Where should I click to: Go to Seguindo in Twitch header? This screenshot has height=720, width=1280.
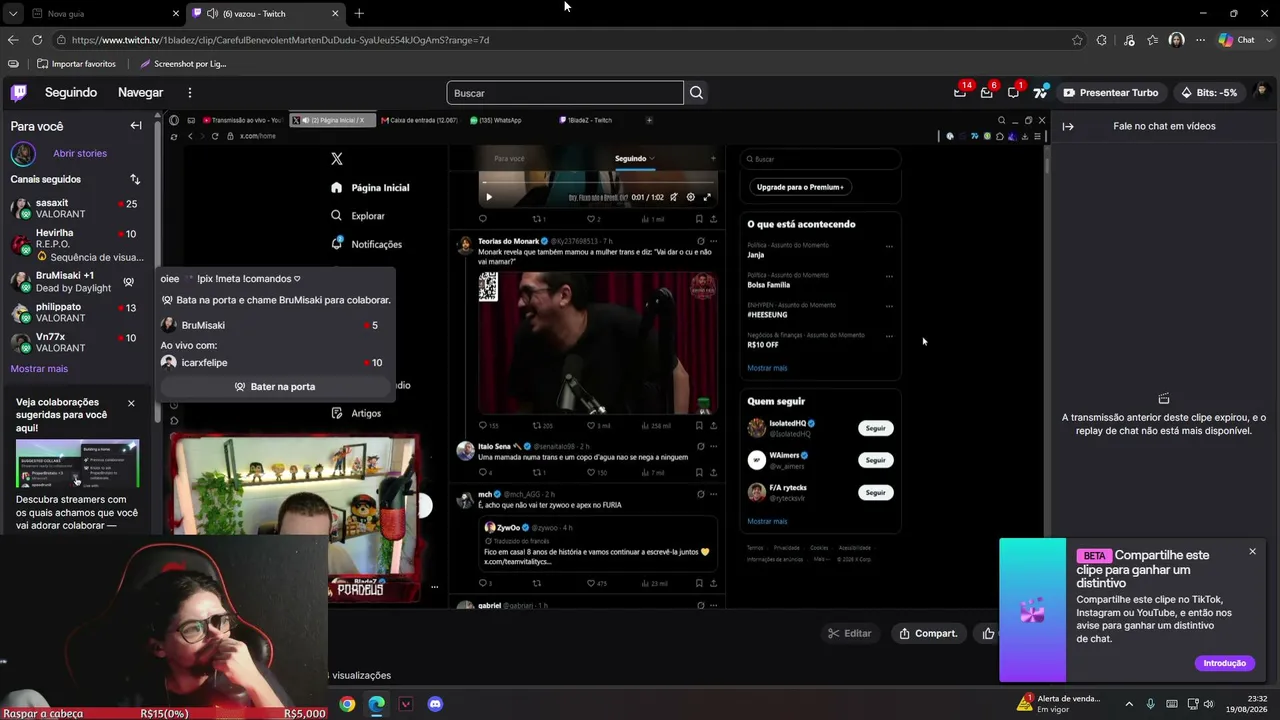(x=71, y=93)
